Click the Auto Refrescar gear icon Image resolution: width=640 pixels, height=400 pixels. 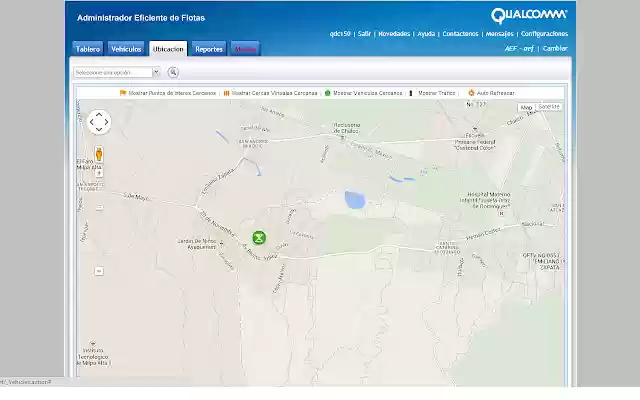pos(471,93)
